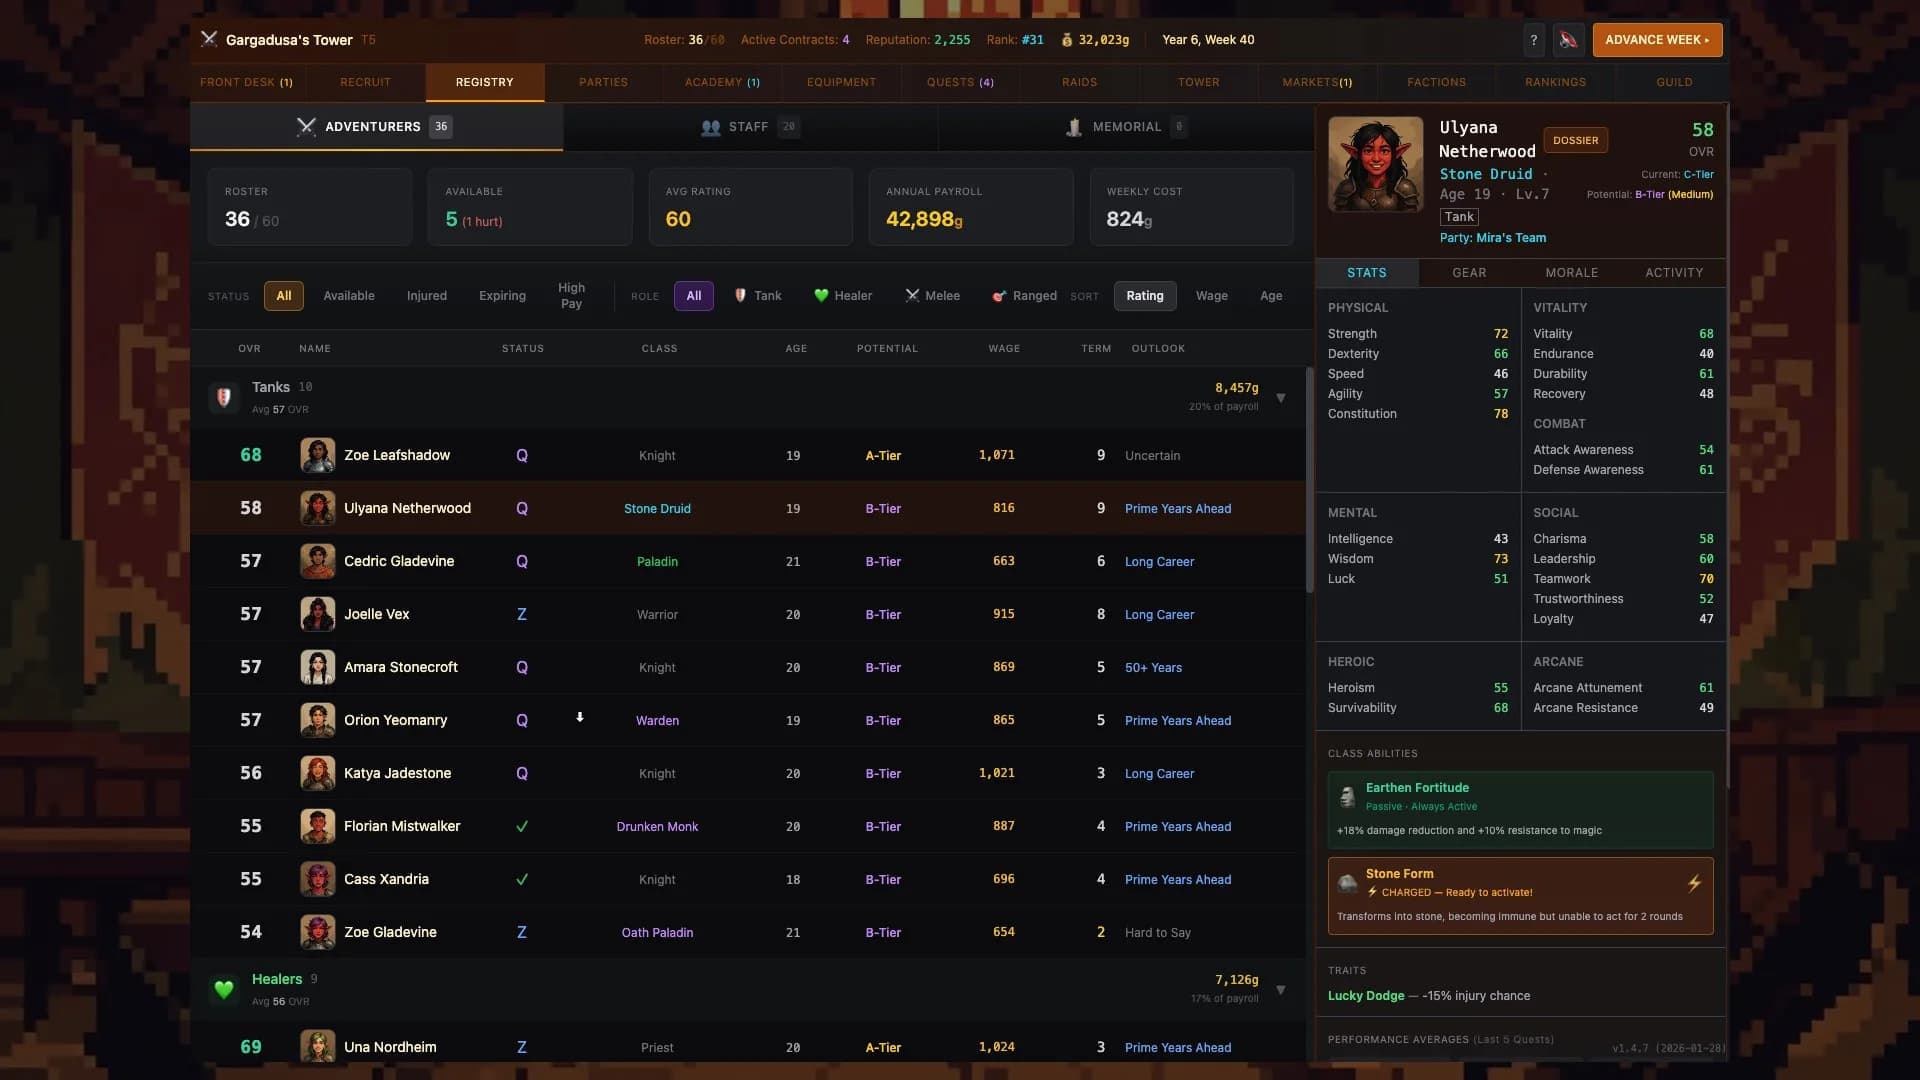Click Florian Mistwalker's green checkmark status

pos(522,827)
